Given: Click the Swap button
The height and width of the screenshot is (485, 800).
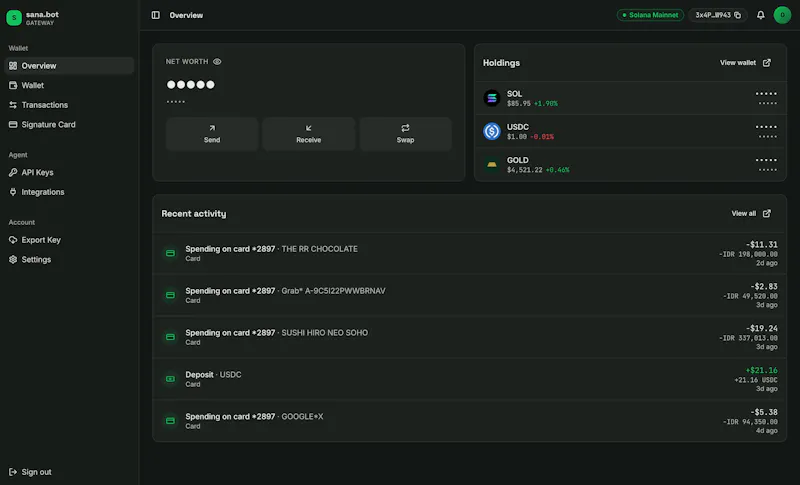Looking at the screenshot, I should pos(406,134).
